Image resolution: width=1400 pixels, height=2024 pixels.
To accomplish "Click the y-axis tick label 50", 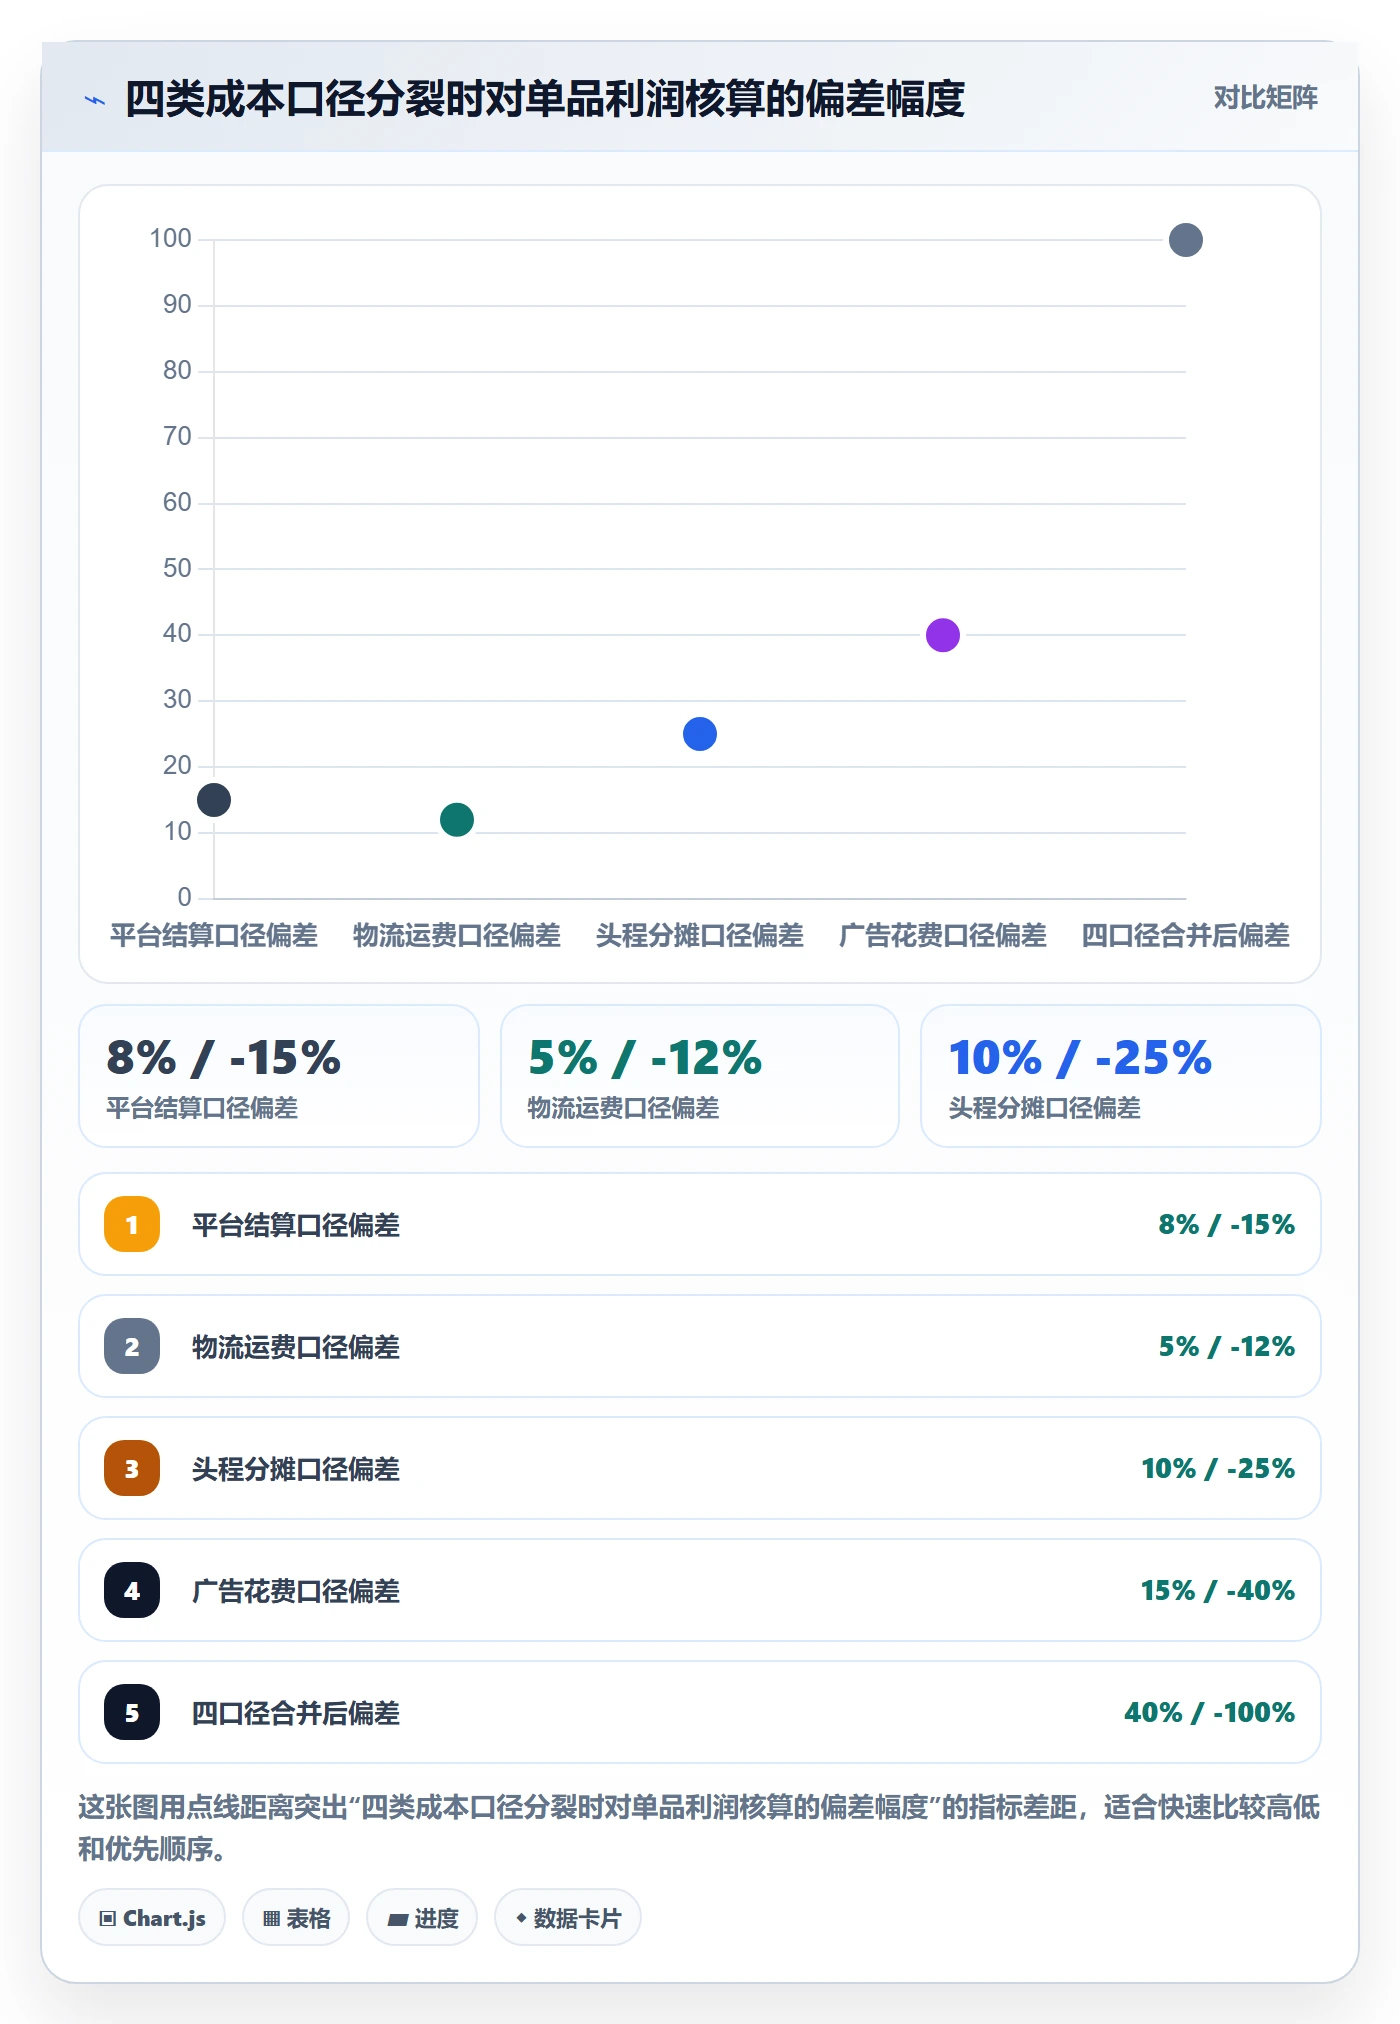I will coord(177,568).
